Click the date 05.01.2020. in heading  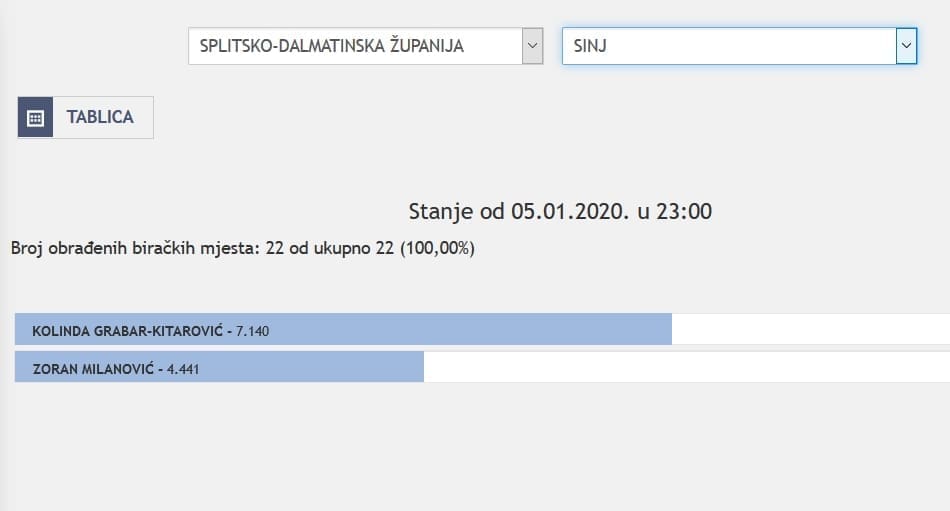click(569, 211)
